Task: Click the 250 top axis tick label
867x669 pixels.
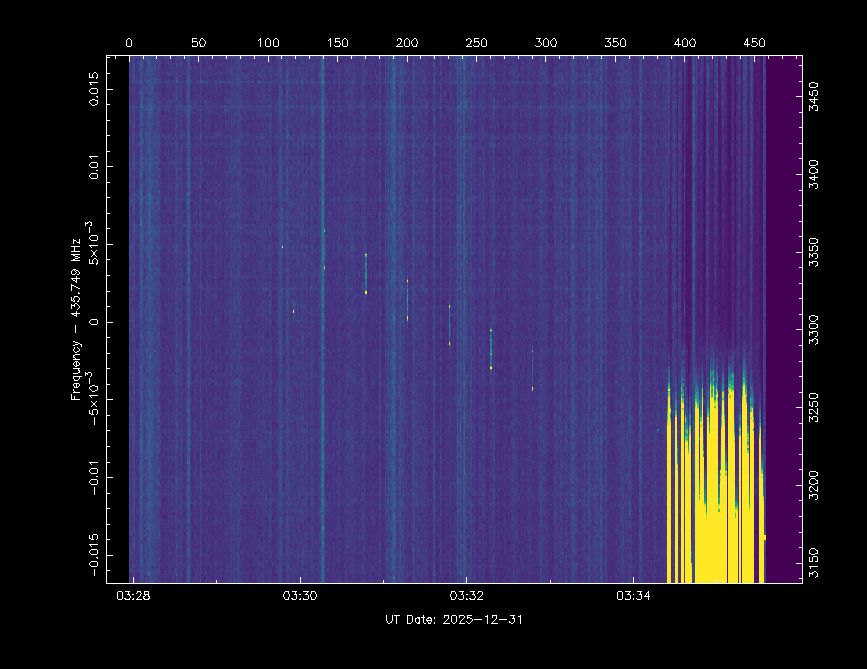Action: (476, 44)
